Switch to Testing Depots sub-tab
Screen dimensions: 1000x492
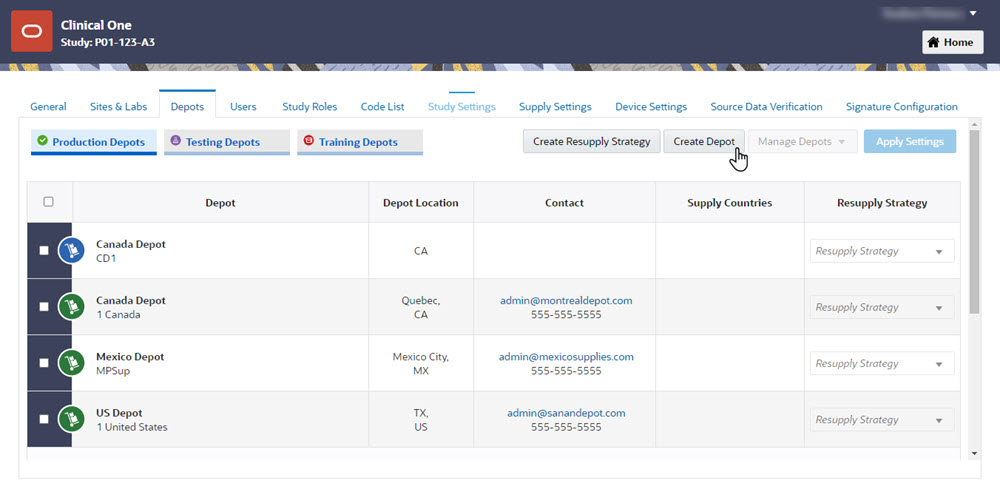tap(227, 142)
